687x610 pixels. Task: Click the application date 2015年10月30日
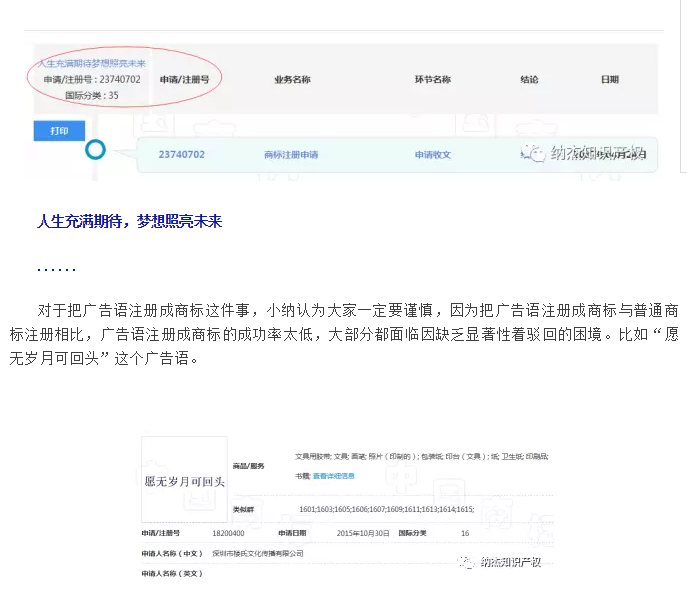point(363,533)
